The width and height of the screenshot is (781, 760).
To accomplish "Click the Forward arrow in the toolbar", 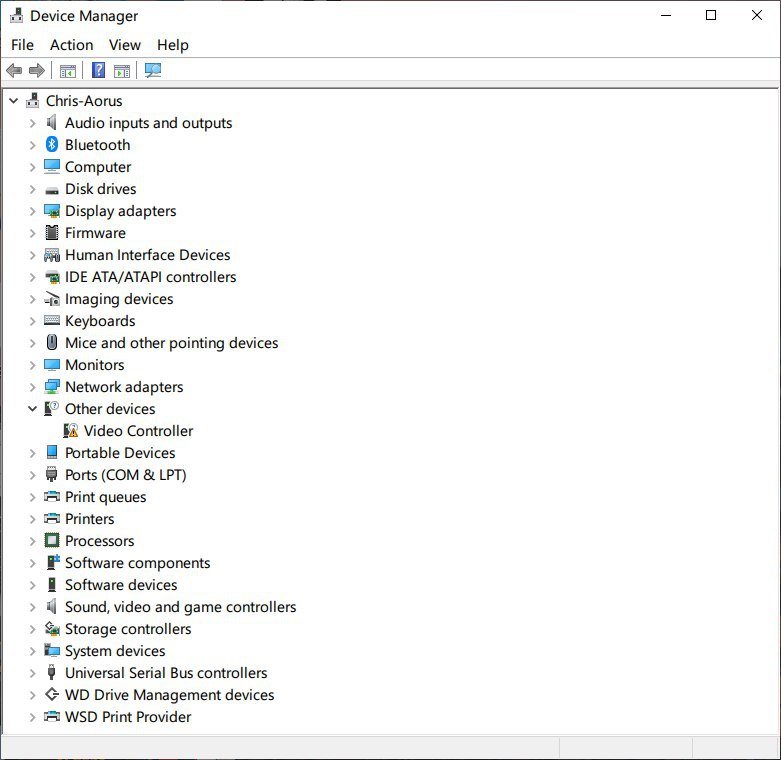I will click(37, 71).
